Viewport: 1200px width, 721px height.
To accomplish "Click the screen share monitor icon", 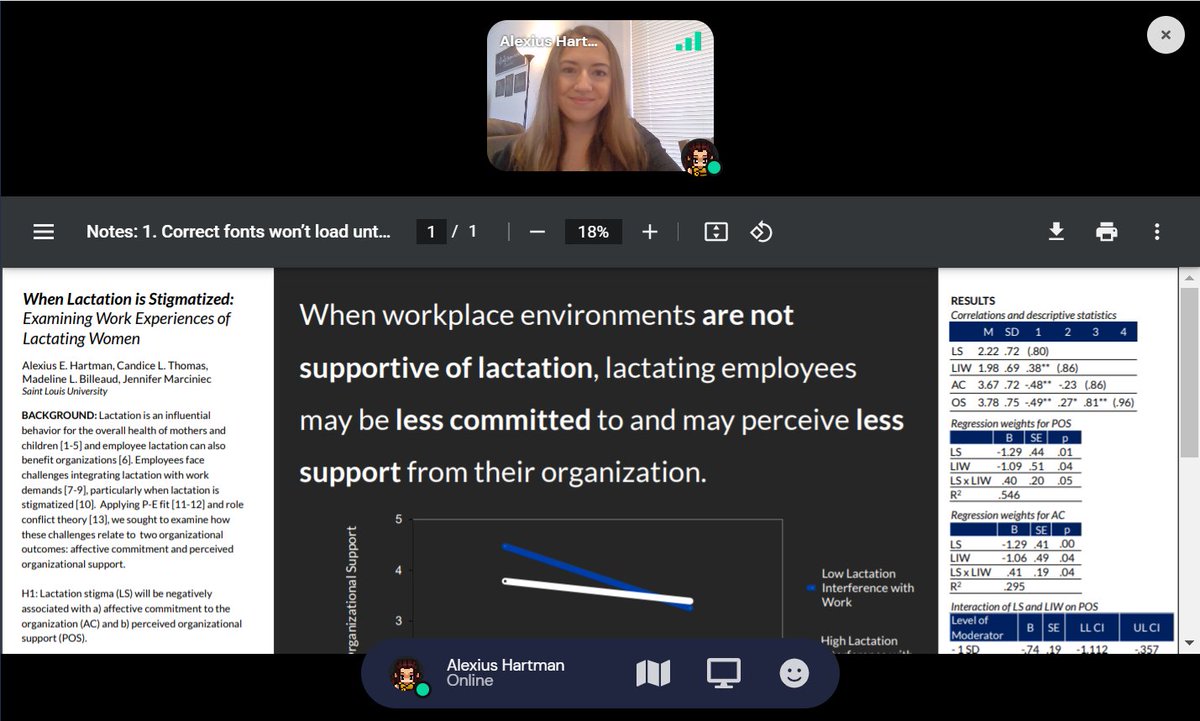I will [723, 674].
